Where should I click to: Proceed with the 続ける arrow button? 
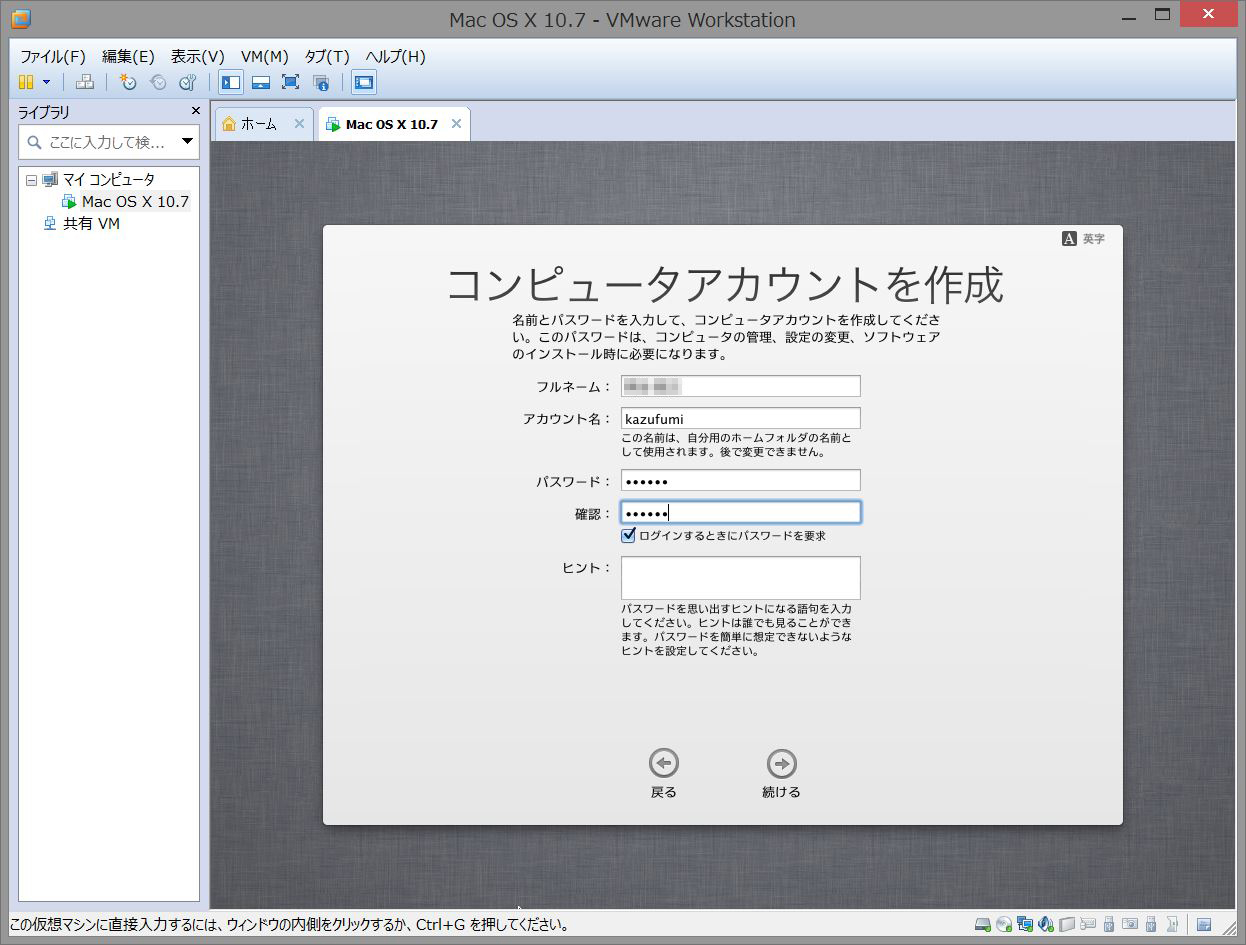click(782, 764)
